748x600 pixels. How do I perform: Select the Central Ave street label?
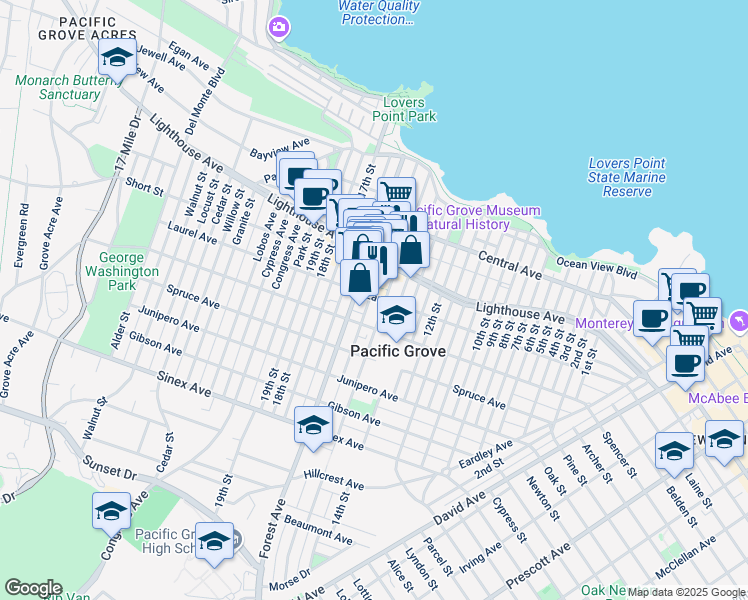(x=510, y=265)
